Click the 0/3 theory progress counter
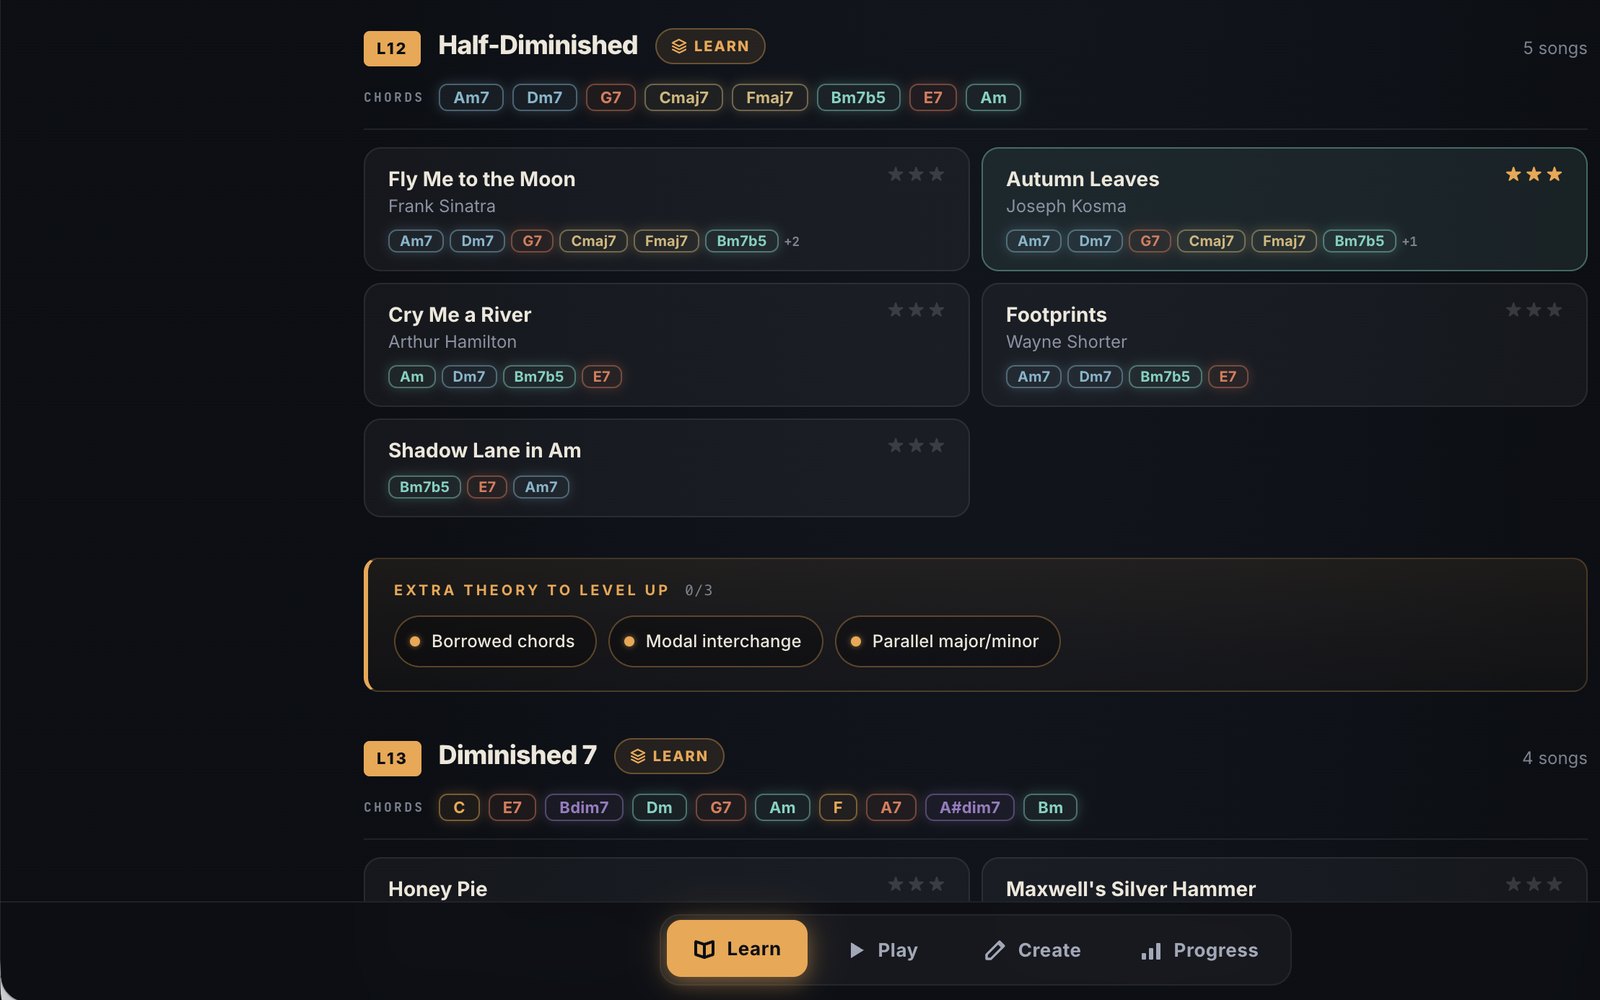 (699, 590)
